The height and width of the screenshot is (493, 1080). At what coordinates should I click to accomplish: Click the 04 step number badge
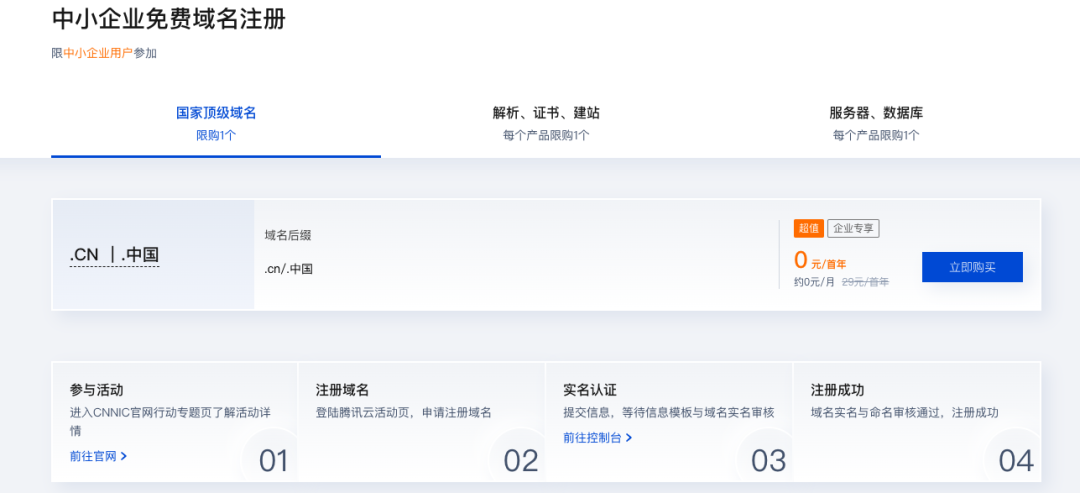click(x=1016, y=461)
